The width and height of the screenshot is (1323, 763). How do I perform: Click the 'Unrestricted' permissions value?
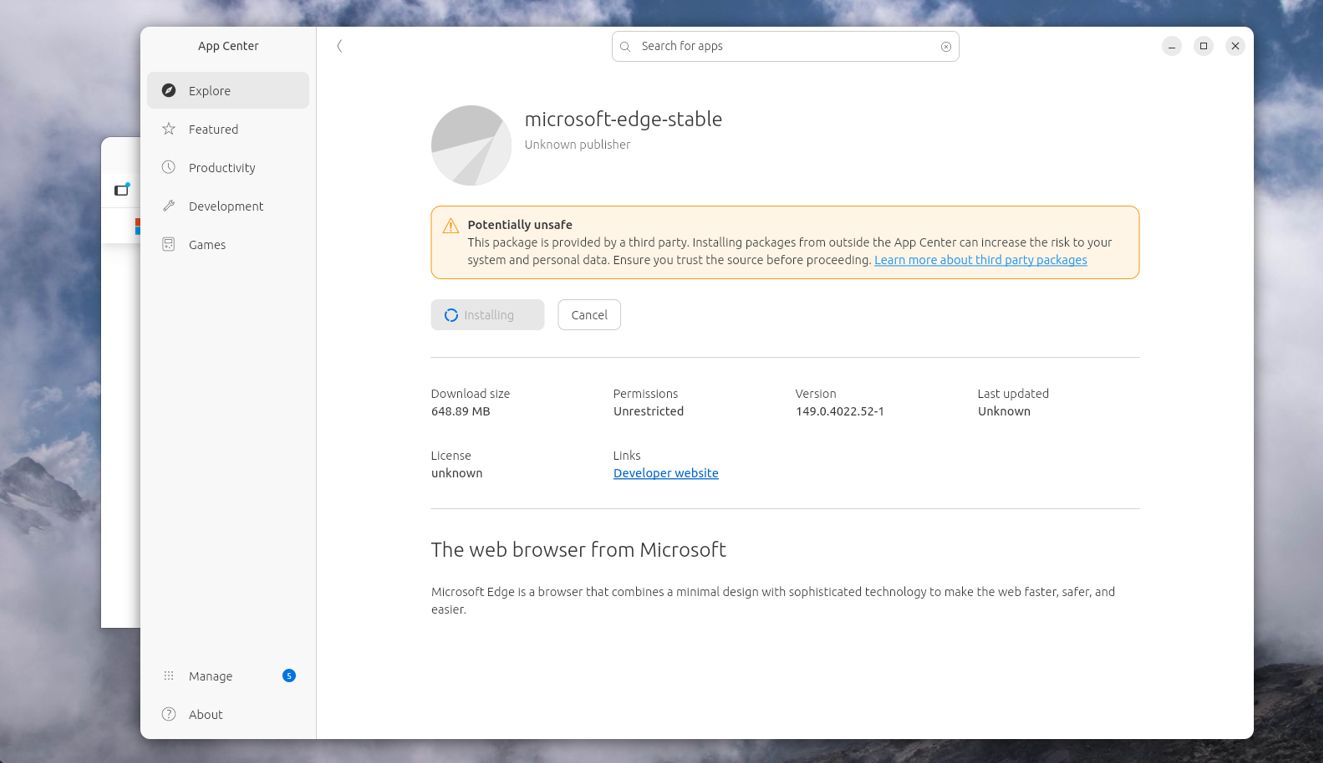pos(649,411)
